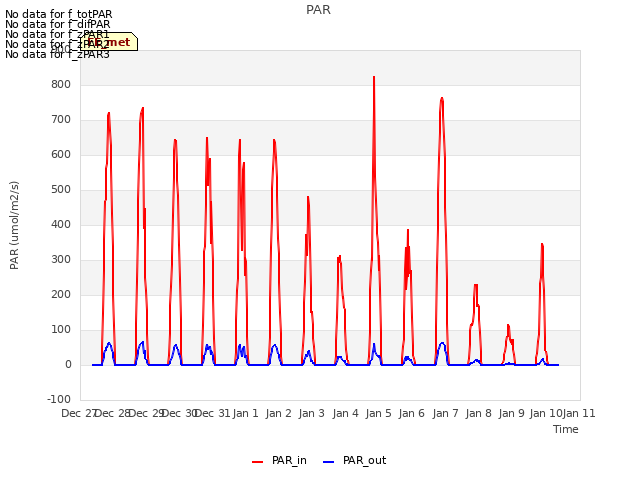
Task: Click the Jan 4 x-axis tick label
Action: click(345, 413)
